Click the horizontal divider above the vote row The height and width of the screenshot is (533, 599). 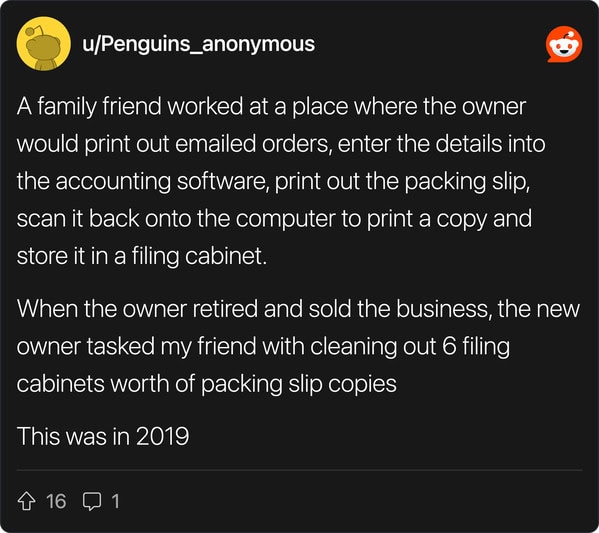coord(299,470)
